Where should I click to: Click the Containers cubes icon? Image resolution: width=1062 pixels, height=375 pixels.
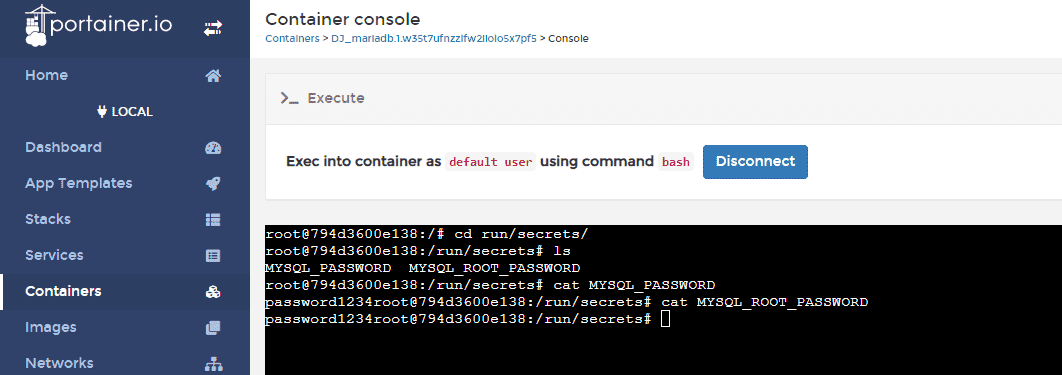pyautogui.click(x=213, y=292)
